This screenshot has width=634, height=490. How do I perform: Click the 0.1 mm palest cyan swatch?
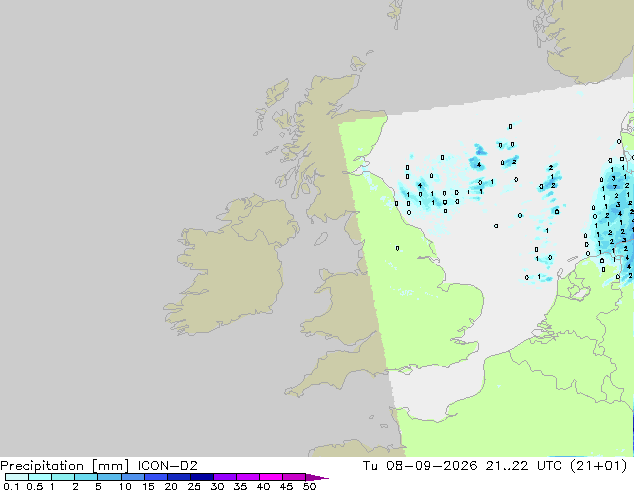[17, 477]
